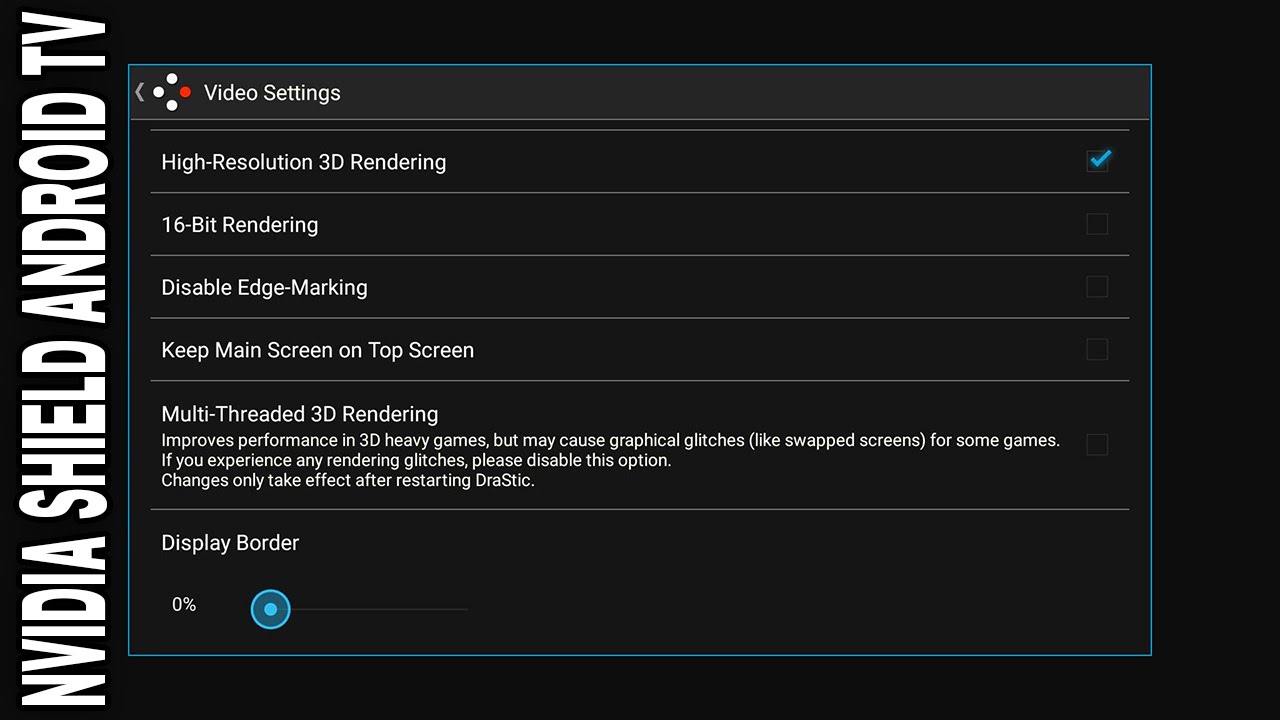Uncheck High-Resolution 3D Rendering checkbox
This screenshot has height=720, width=1280.
[1098, 161]
